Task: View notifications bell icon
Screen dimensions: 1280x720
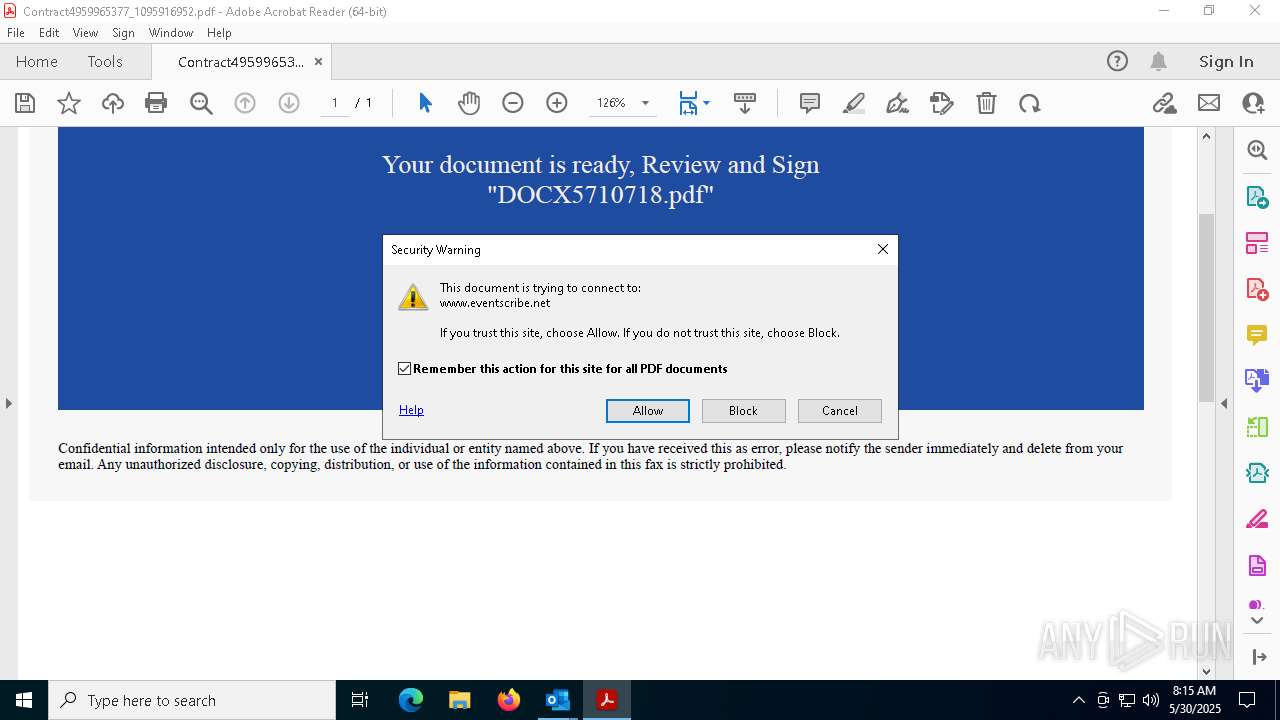Action: (x=1159, y=61)
